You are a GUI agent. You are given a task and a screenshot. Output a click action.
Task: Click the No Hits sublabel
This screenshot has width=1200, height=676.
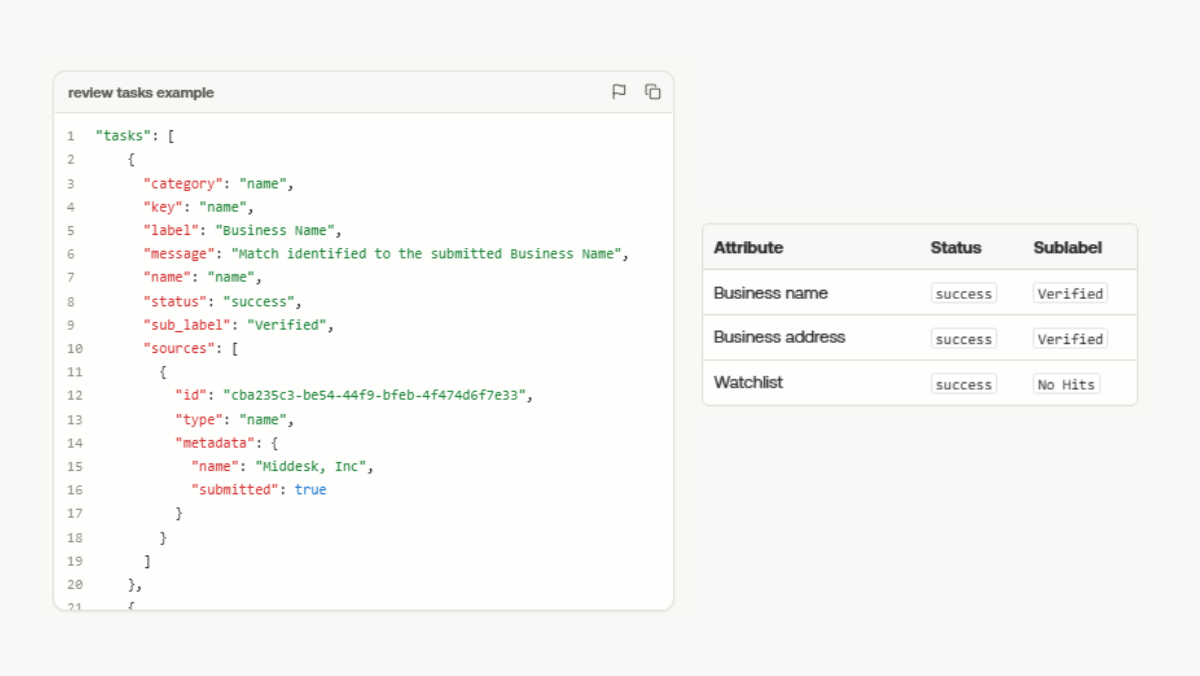1066,384
